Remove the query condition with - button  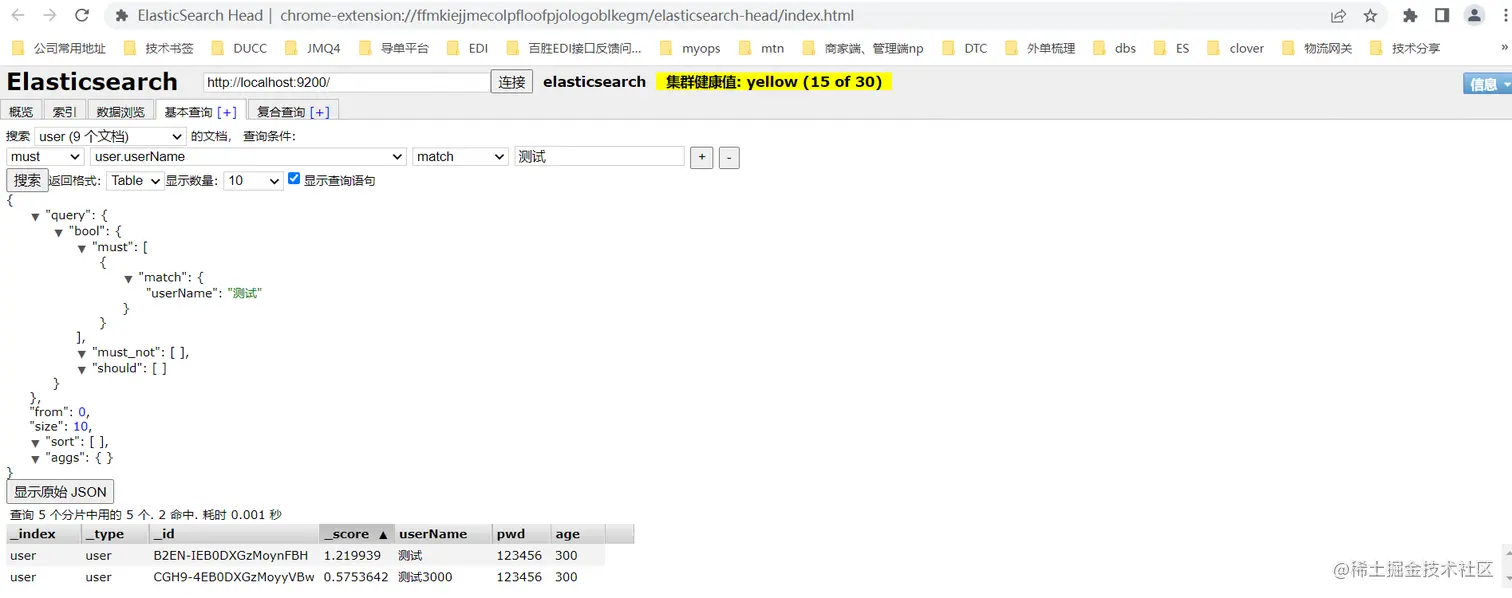coord(729,157)
